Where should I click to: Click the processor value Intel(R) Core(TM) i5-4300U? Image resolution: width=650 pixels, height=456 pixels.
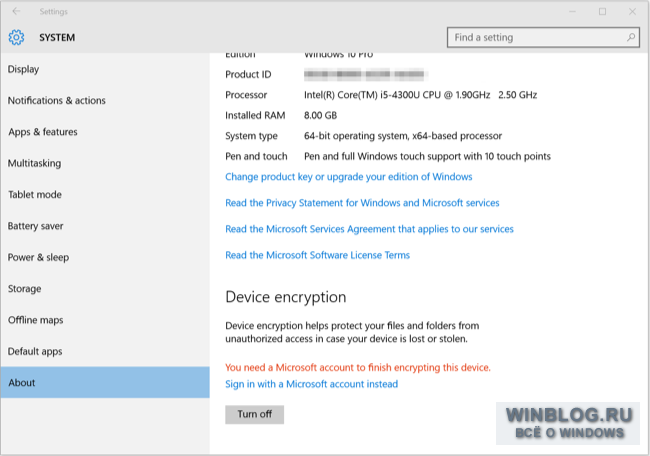tap(420, 95)
